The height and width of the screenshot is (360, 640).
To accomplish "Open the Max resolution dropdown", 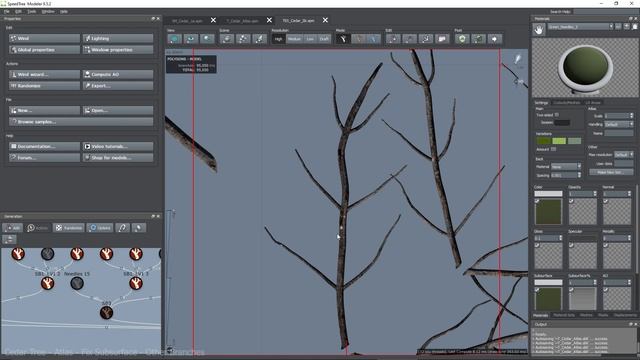I will click(x=624, y=155).
